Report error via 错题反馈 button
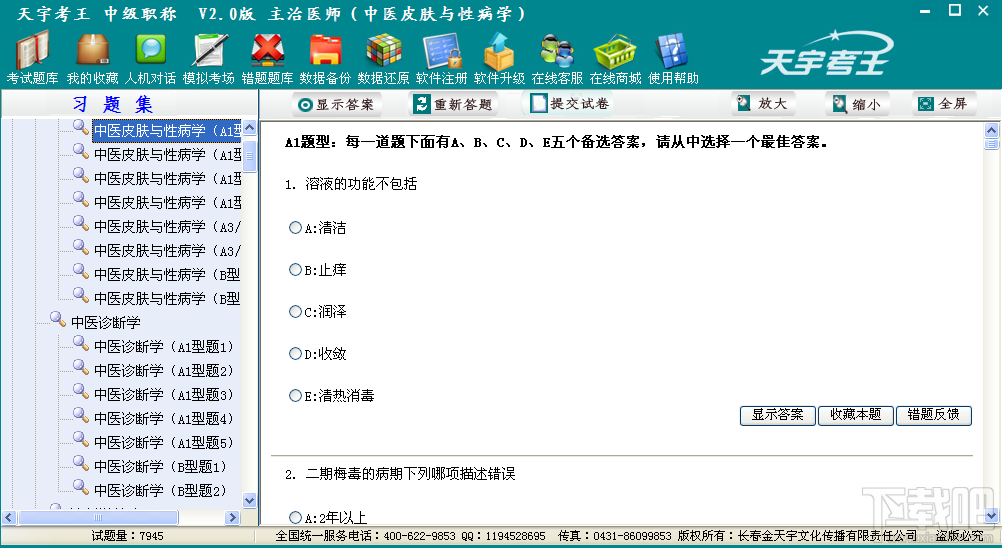Image resolution: width=1002 pixels, height=548 pixels. point(934,415)
